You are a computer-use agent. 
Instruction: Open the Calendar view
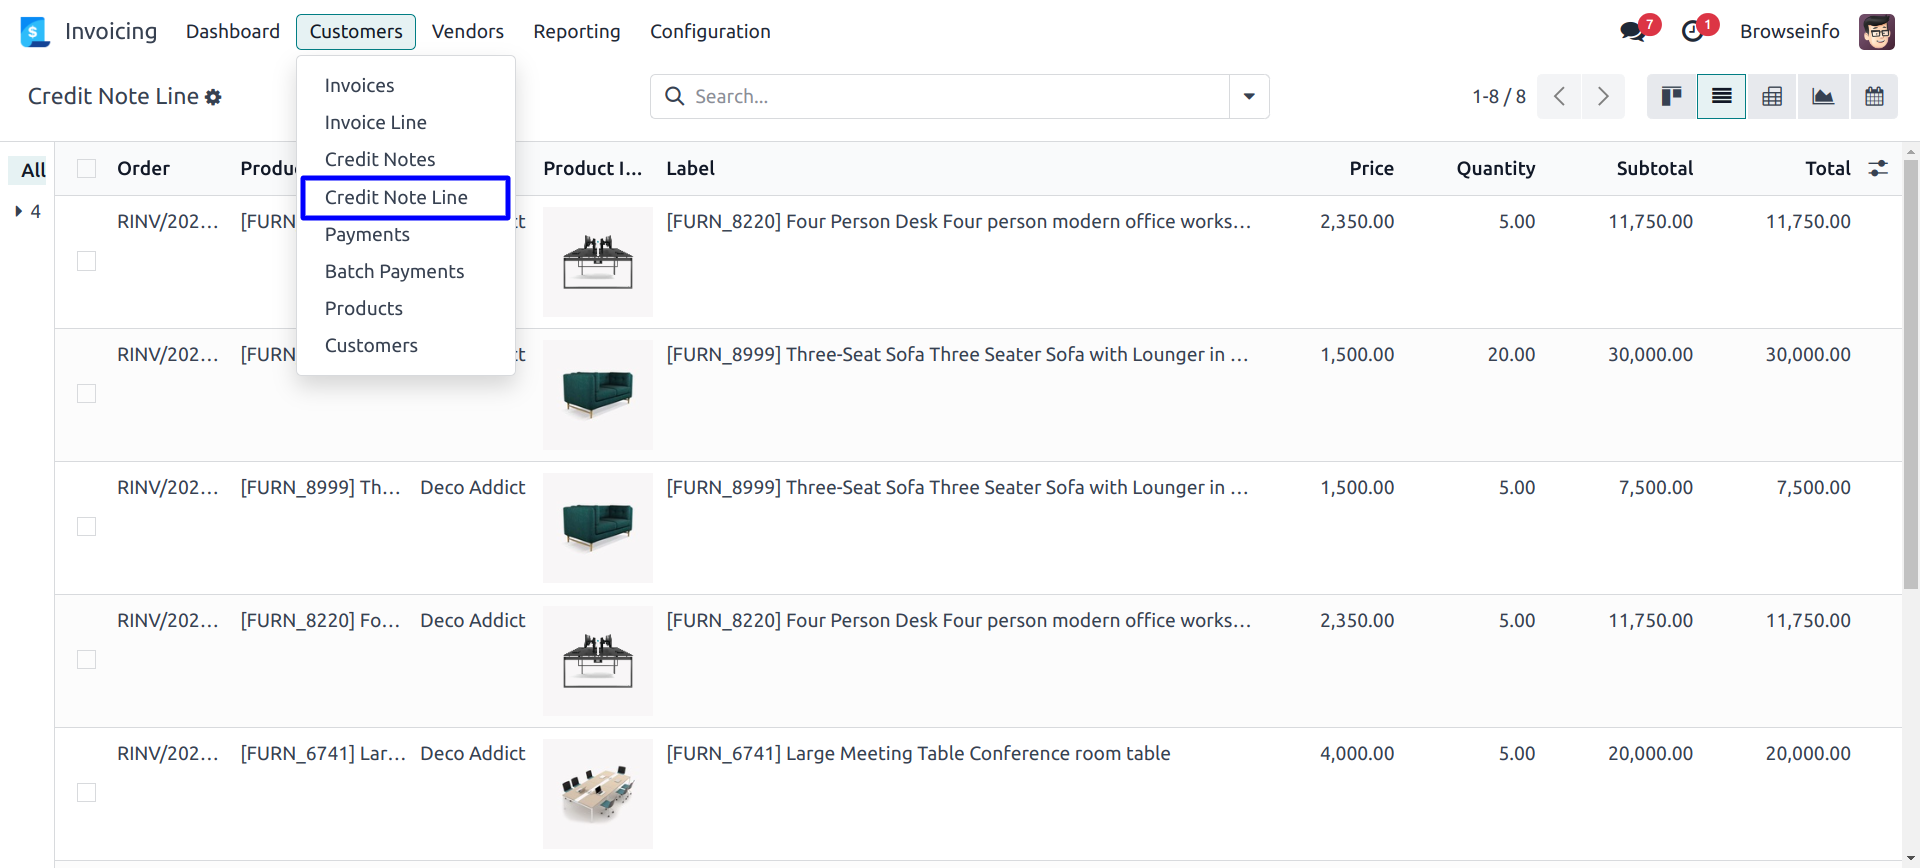coord(1874,97)
